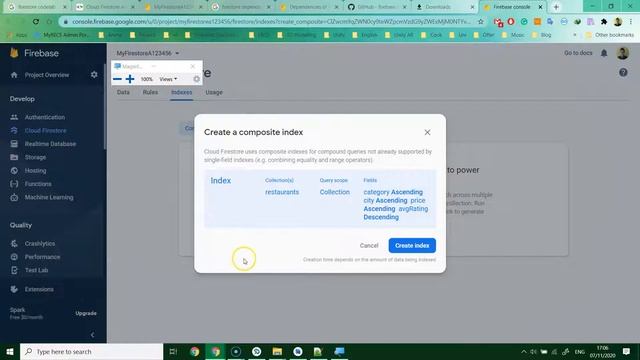This screenshot has width=640, height=360.
Task: Click the browser address bar
Action: [271, 22]
